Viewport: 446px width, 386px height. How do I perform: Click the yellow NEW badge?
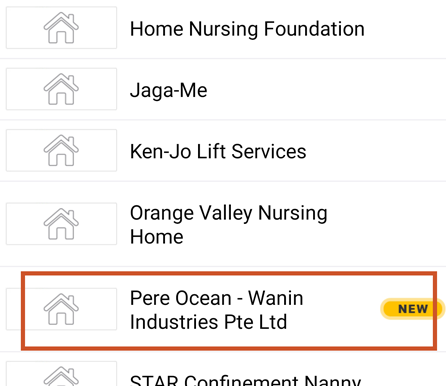point(412,309)
